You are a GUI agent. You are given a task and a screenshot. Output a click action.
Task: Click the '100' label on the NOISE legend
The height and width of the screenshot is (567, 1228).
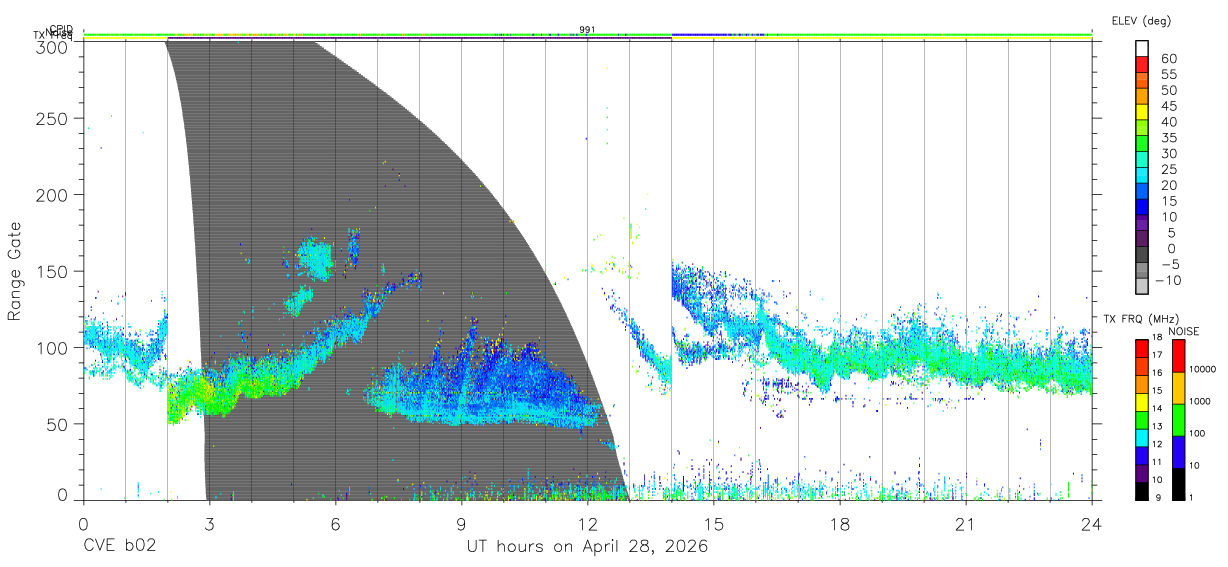tap(1195, 433)
